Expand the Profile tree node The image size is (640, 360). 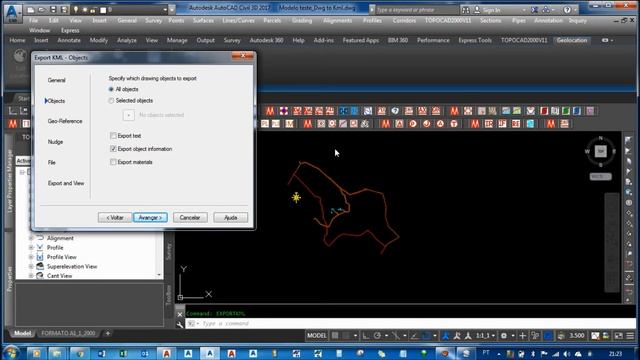pos(31,247)
